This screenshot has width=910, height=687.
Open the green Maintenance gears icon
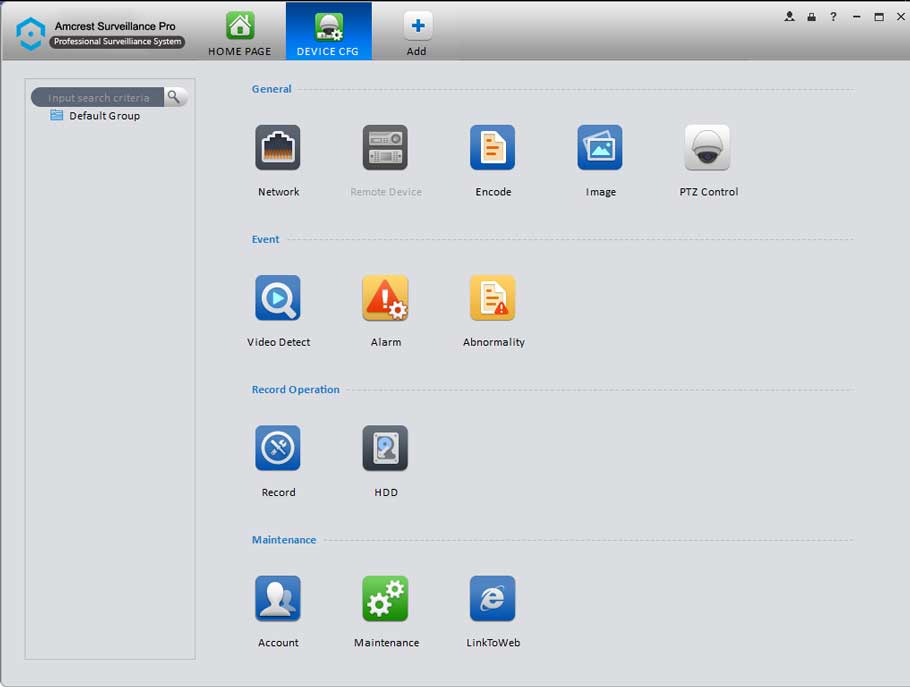tap(385, 598)
